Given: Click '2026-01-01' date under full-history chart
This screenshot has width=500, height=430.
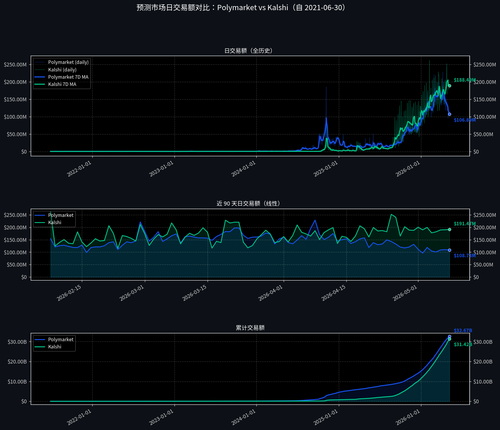Looking at the screenshot, I should pyautogui.click(x=408, y=169).
